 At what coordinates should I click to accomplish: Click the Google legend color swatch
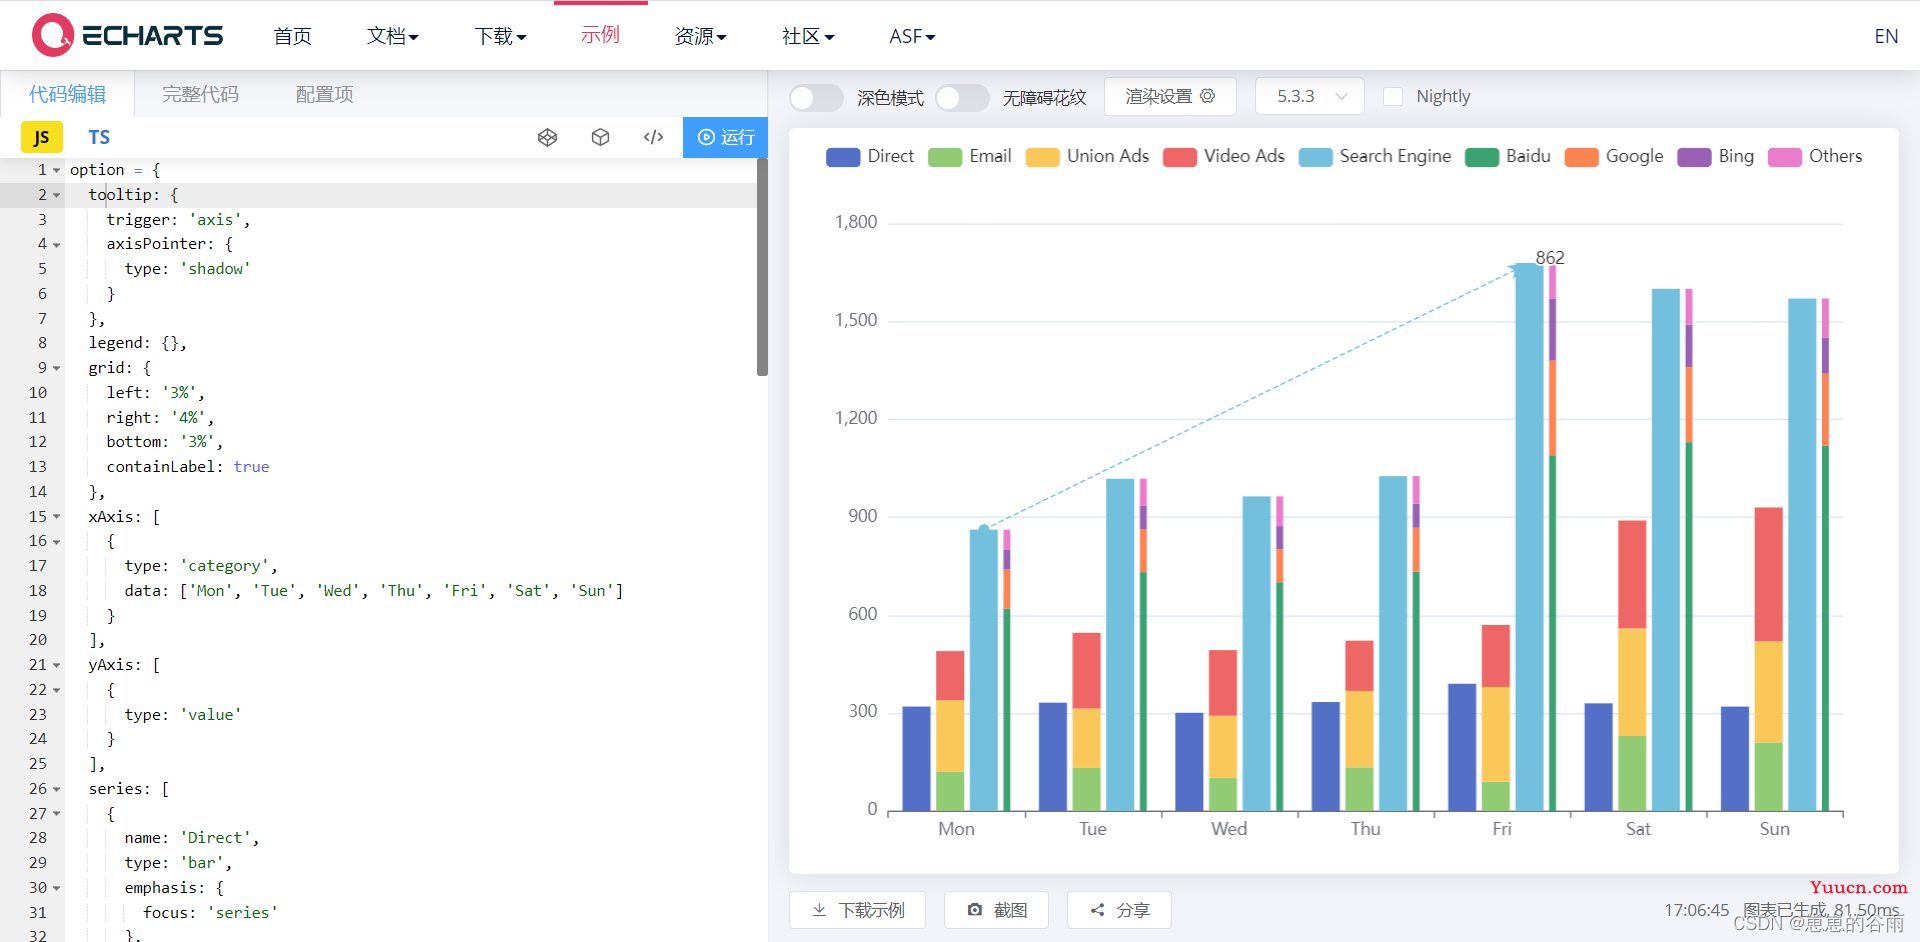tap(1581, 157)
